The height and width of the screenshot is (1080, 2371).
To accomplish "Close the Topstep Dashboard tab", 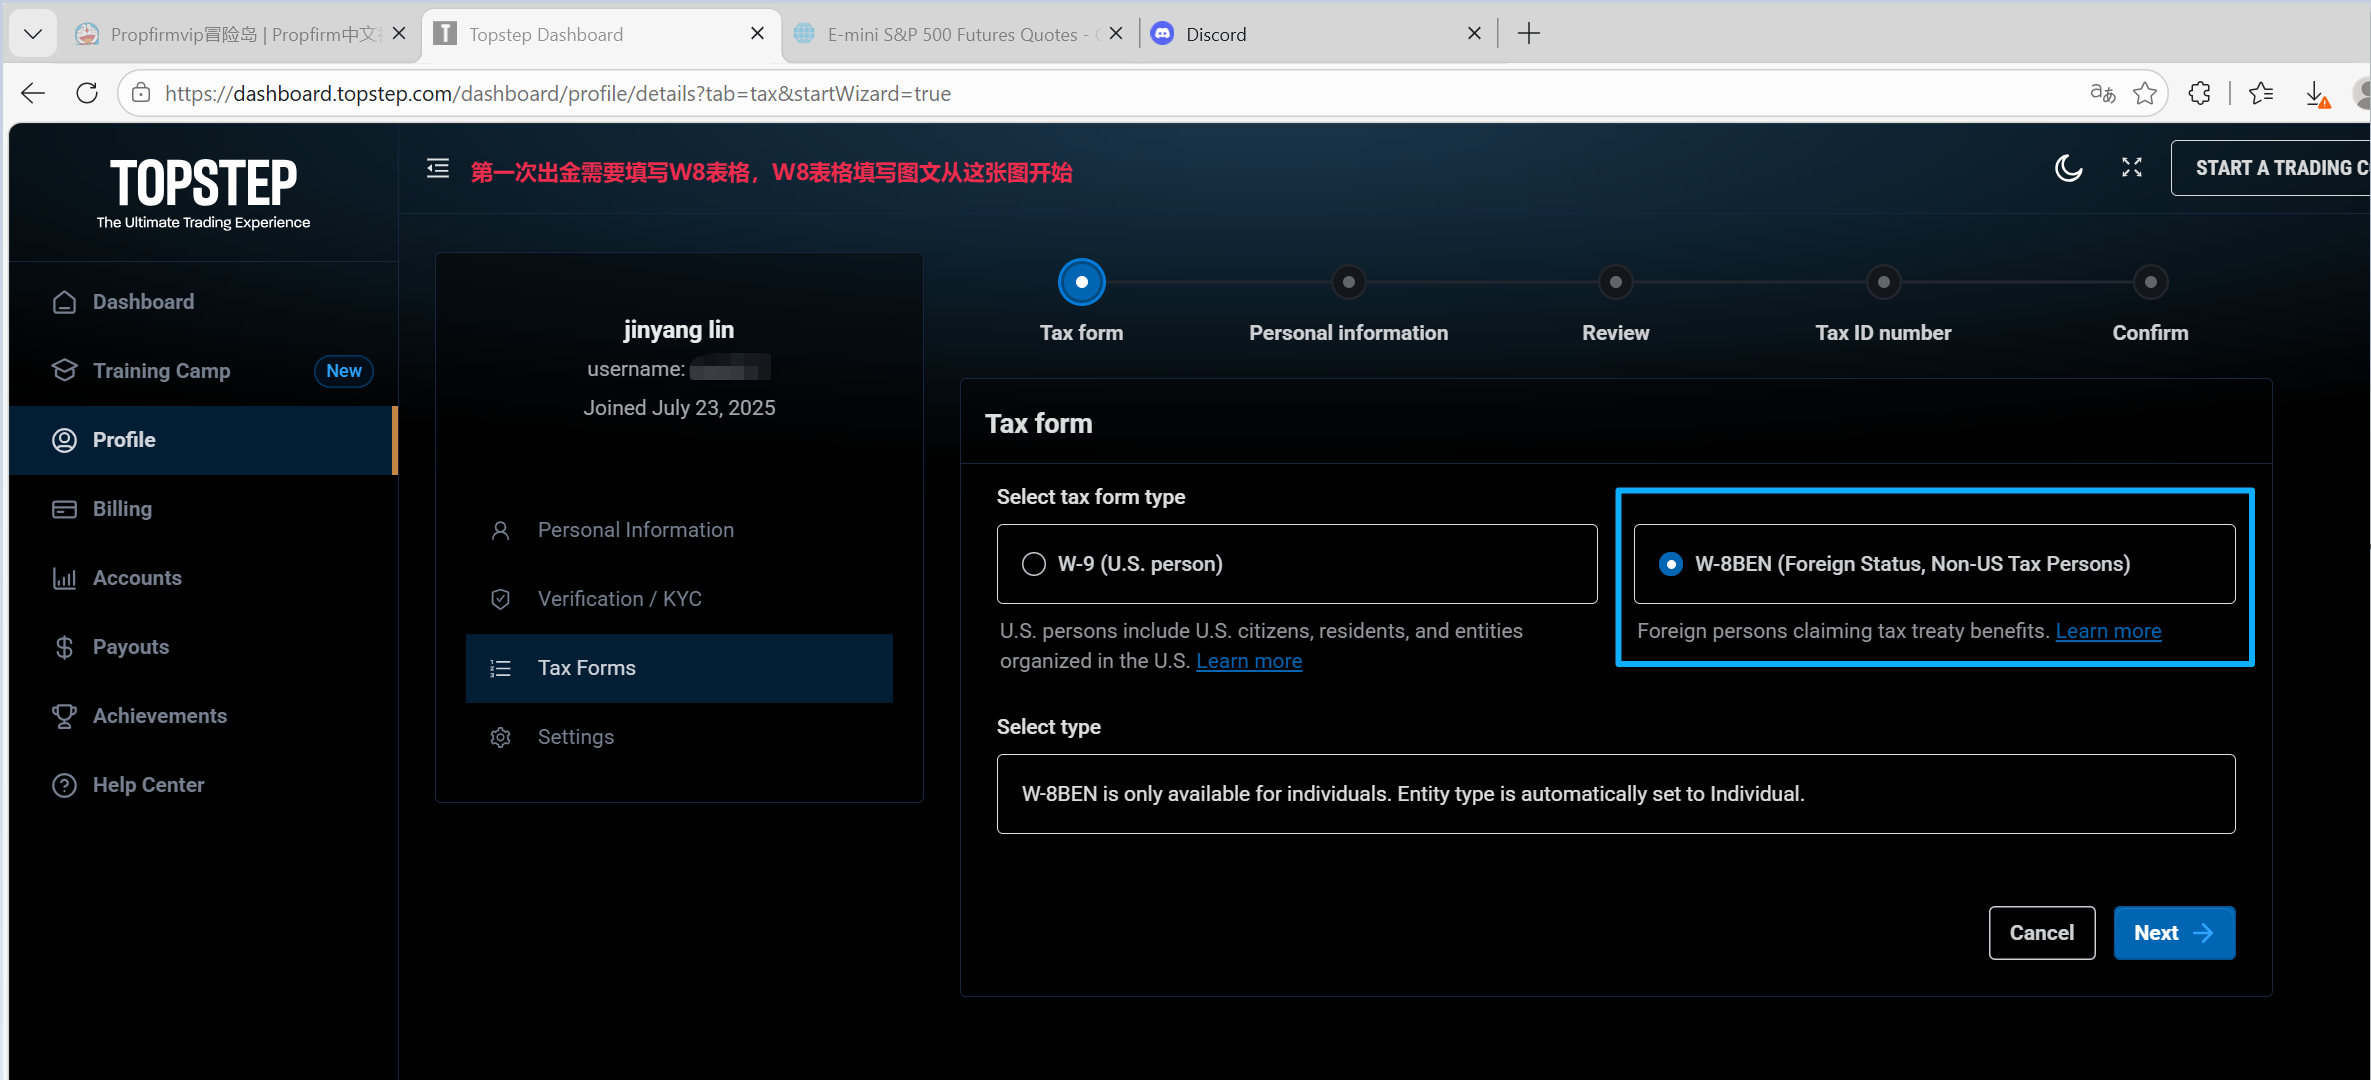I will [x=757, y=34].
